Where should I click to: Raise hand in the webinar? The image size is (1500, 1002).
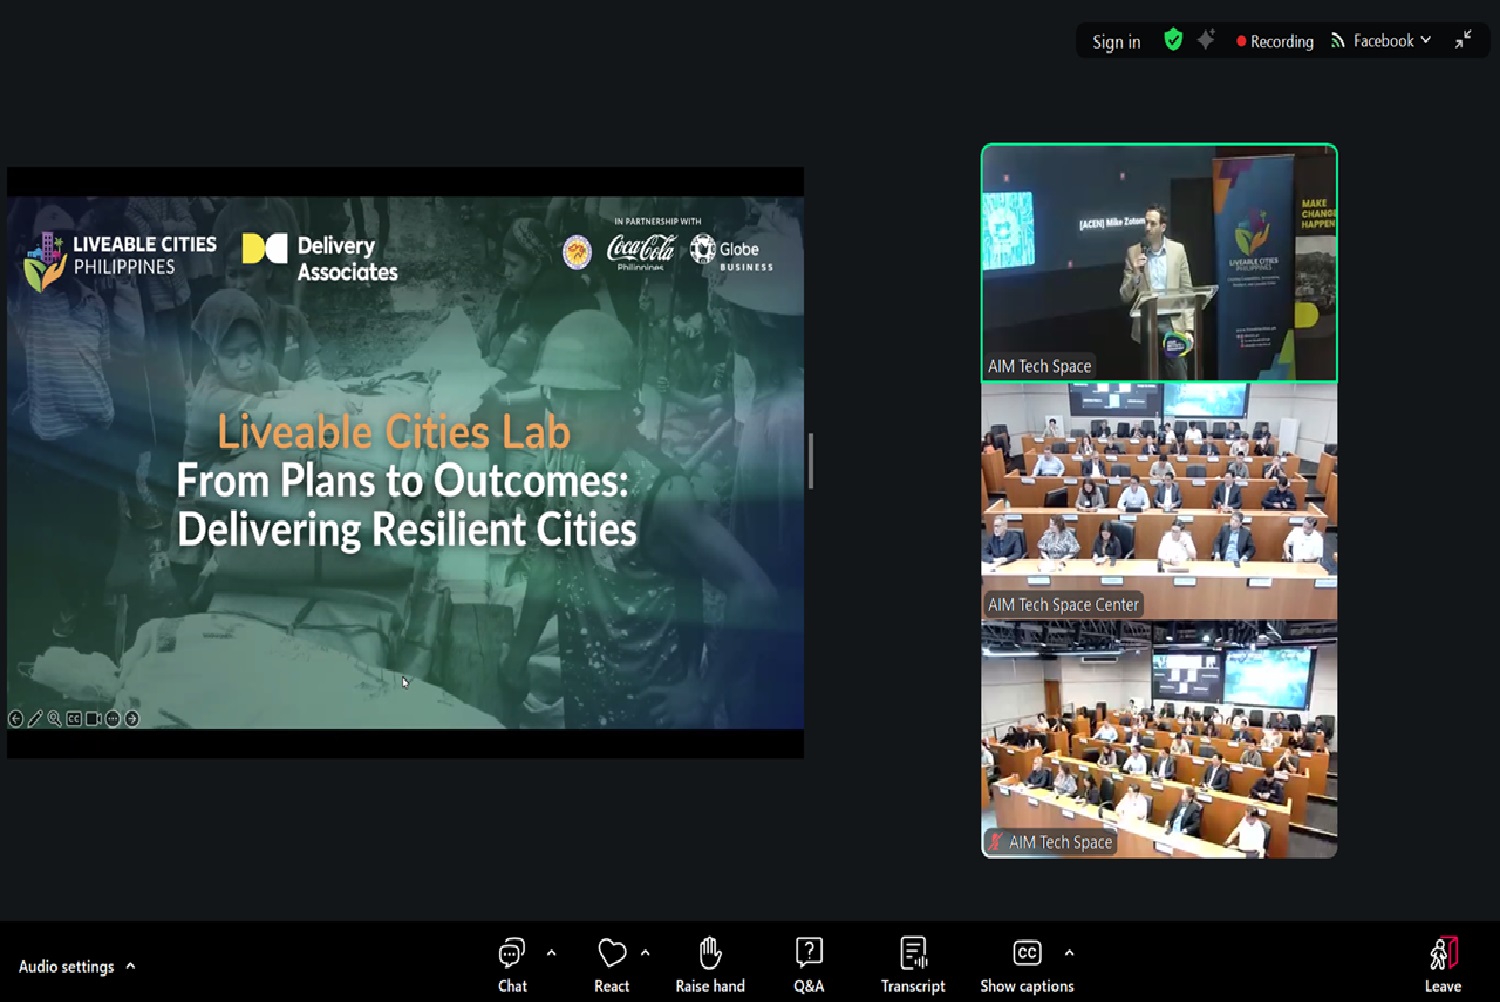tap(710, 964)
